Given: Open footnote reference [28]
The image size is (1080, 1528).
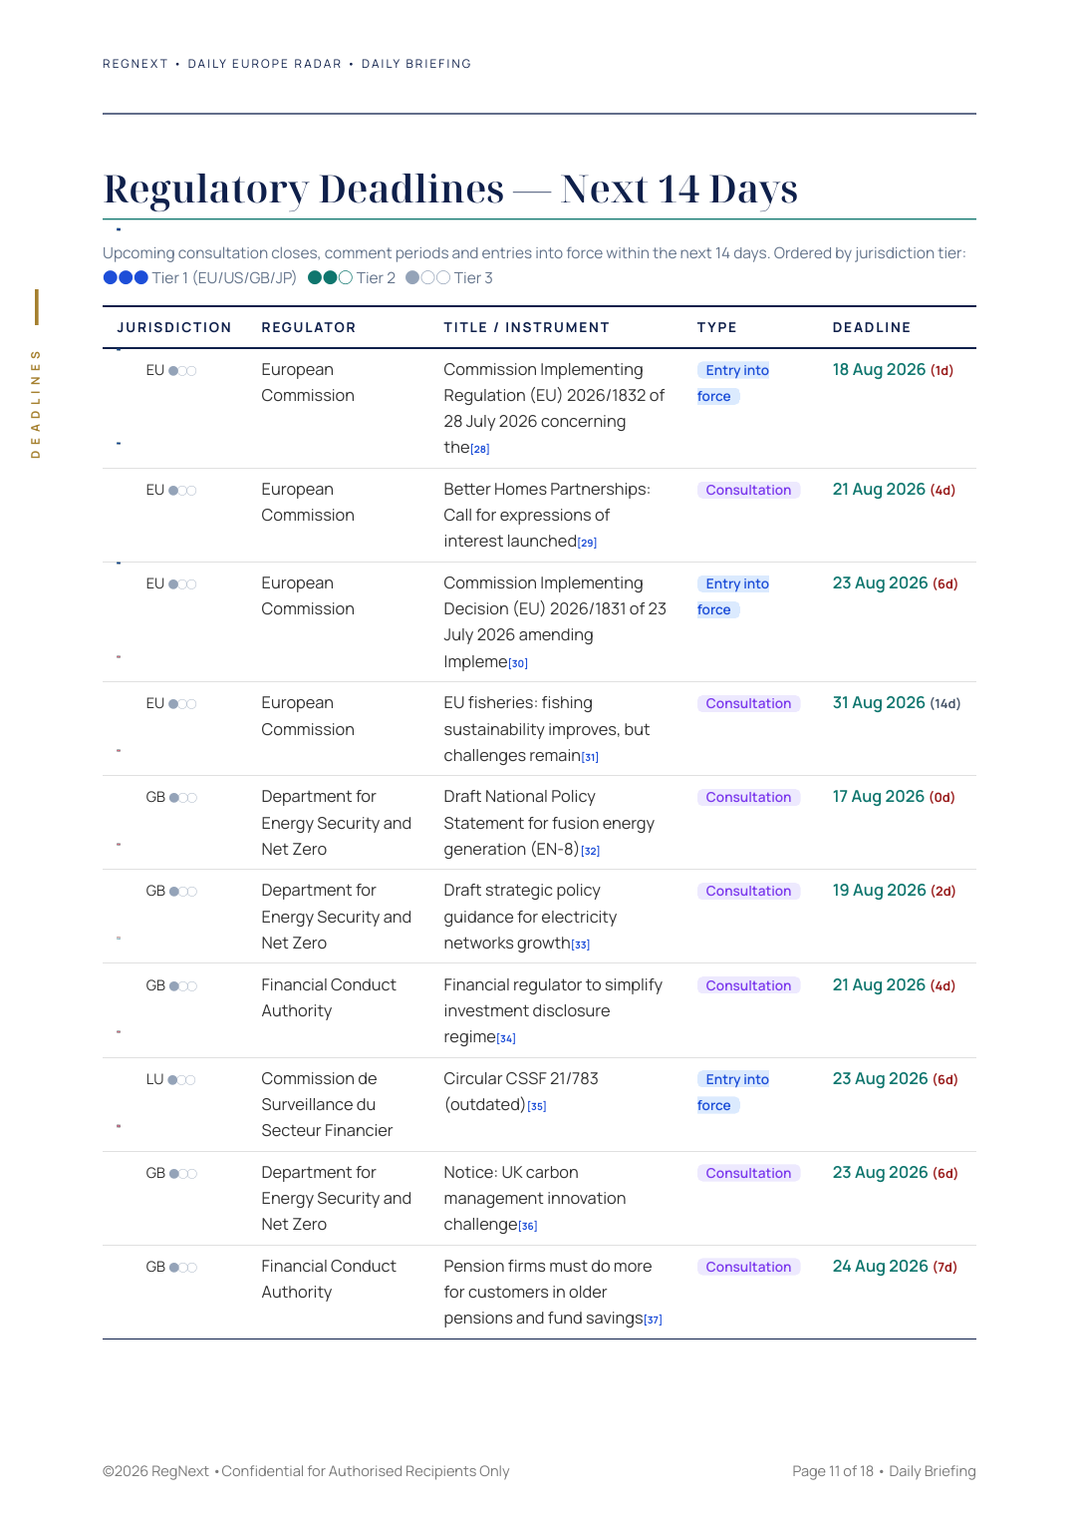Looking at the screenshot, I should (480, 449).
